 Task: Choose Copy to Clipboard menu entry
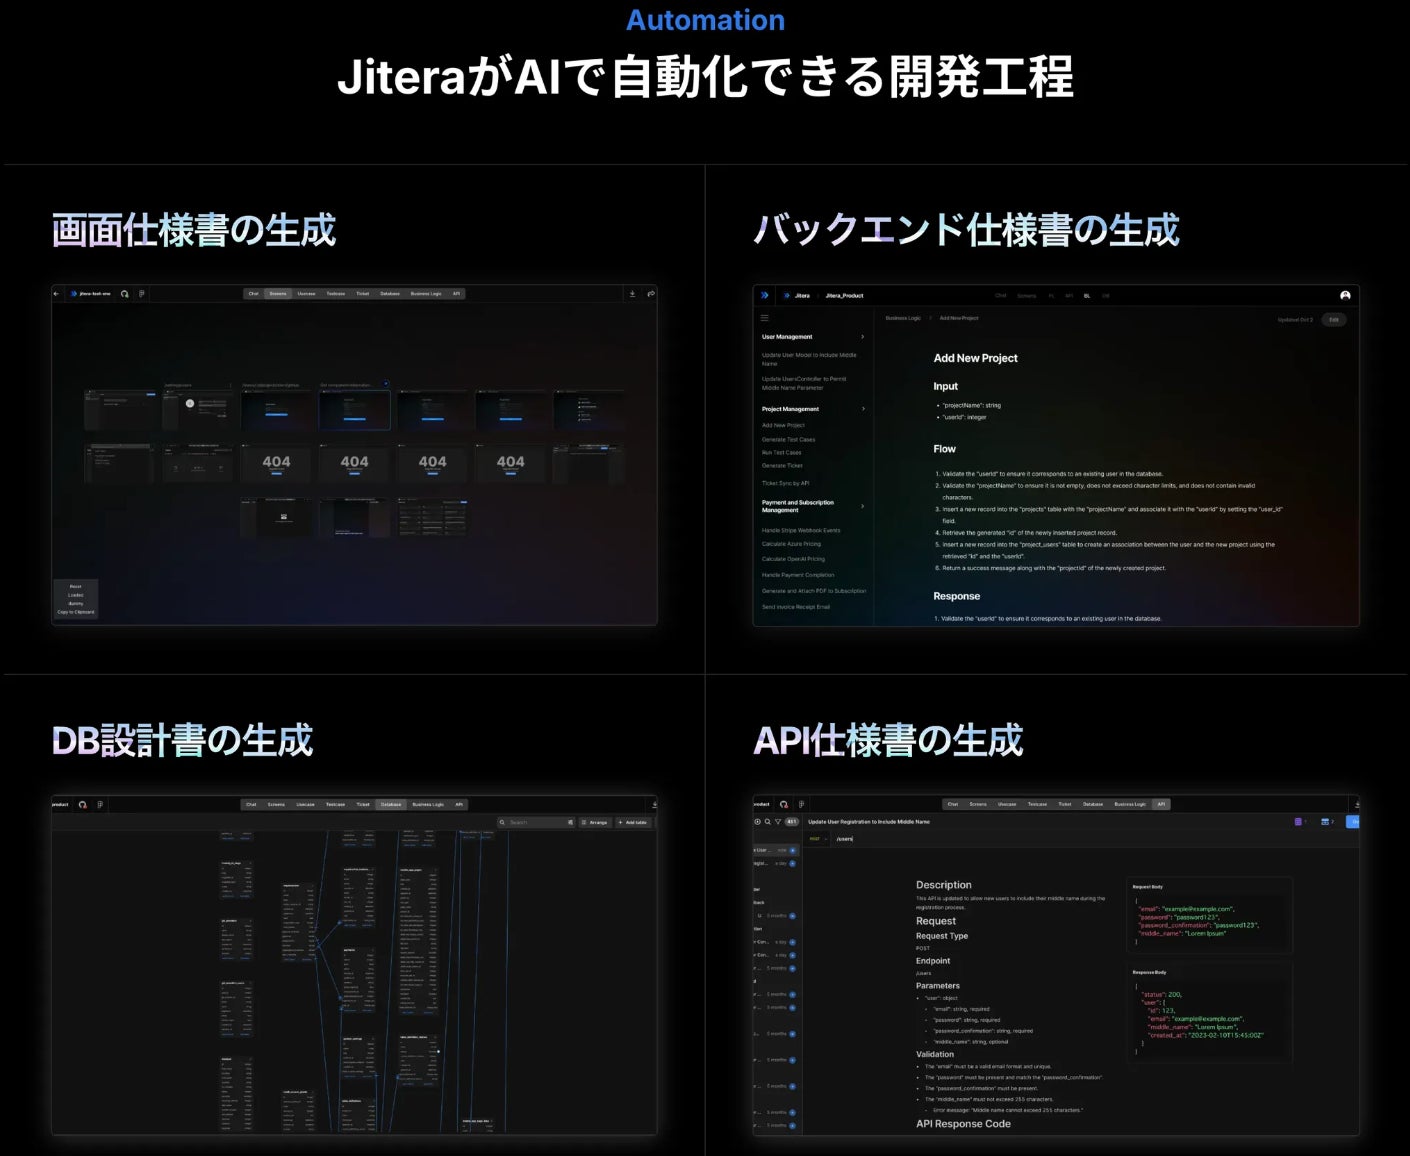76,612
